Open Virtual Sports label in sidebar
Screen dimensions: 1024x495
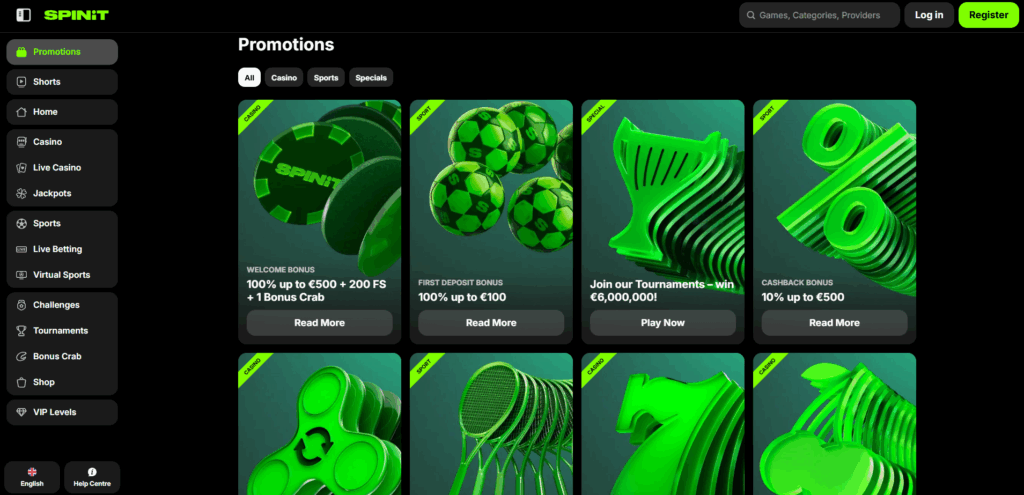[x=62, y=276]
